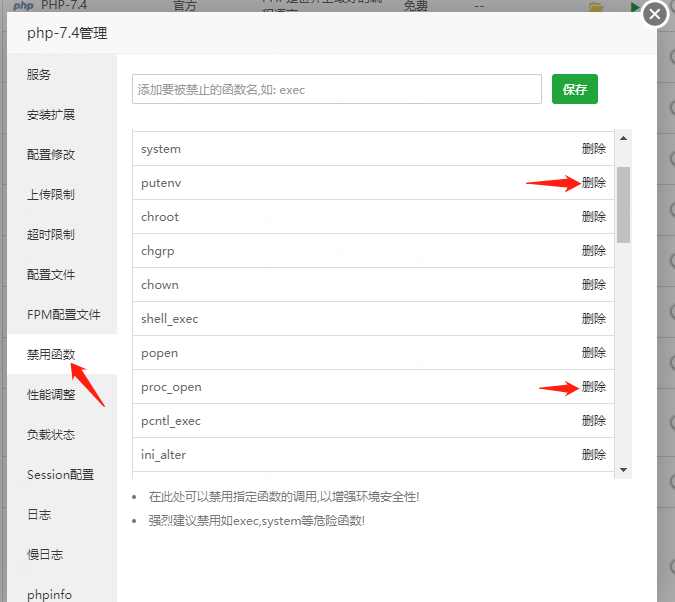This screenshot has height=602, width=675.
Task: Open the 配置修改 section
Action: (x=51, y=155)
